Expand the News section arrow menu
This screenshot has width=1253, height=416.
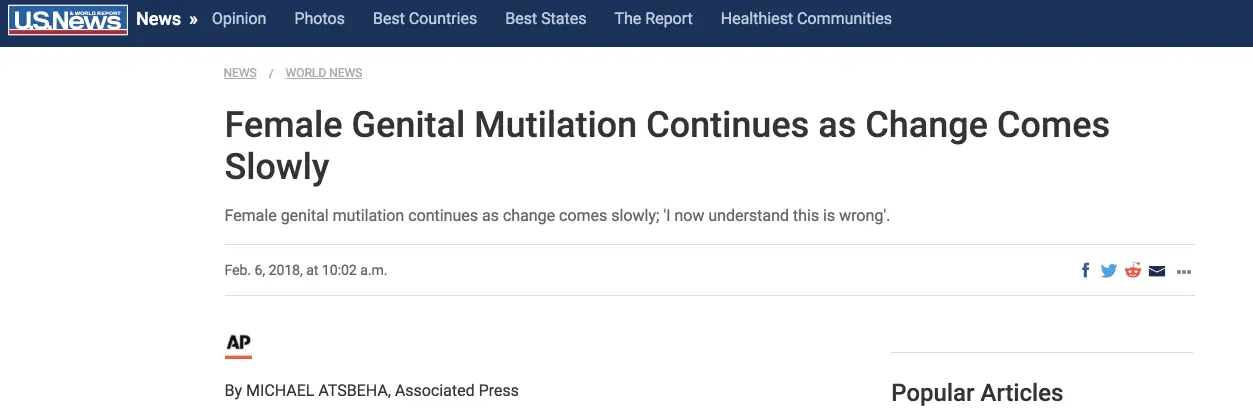pos(193,19)
